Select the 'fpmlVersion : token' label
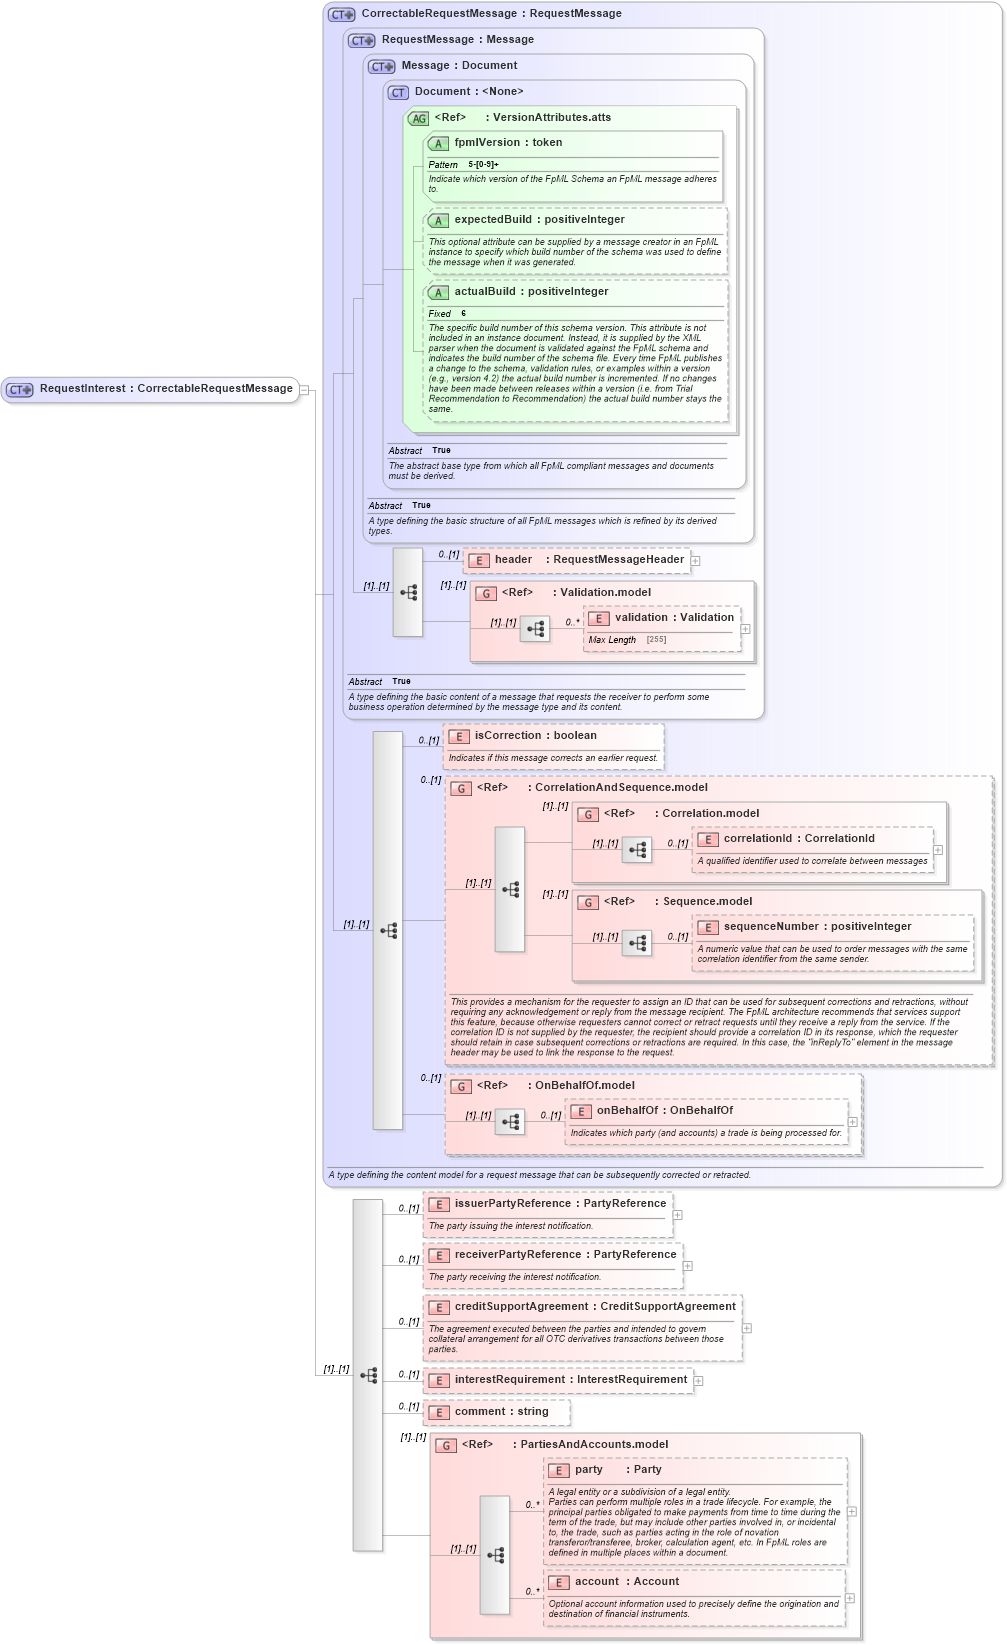The width and height of the screenshot is (1007, 1645). coord(508,143)
